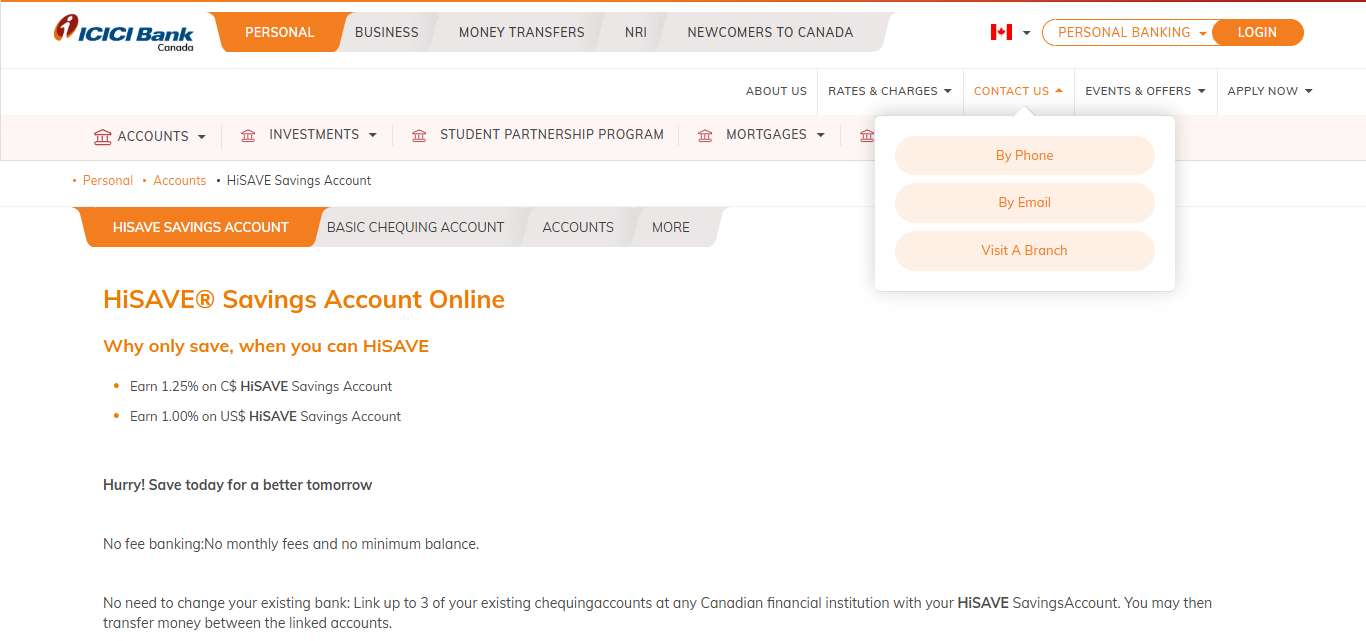Collapse the Contact Us menu

point(1018,91)
